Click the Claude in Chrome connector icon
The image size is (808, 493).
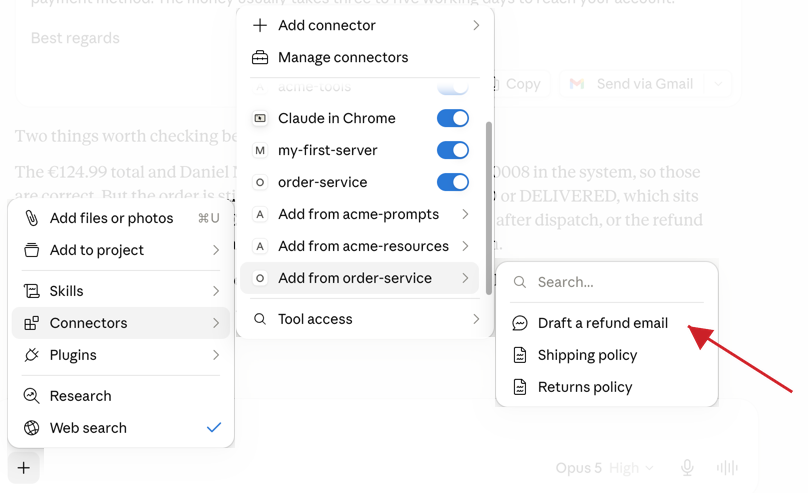260,118
